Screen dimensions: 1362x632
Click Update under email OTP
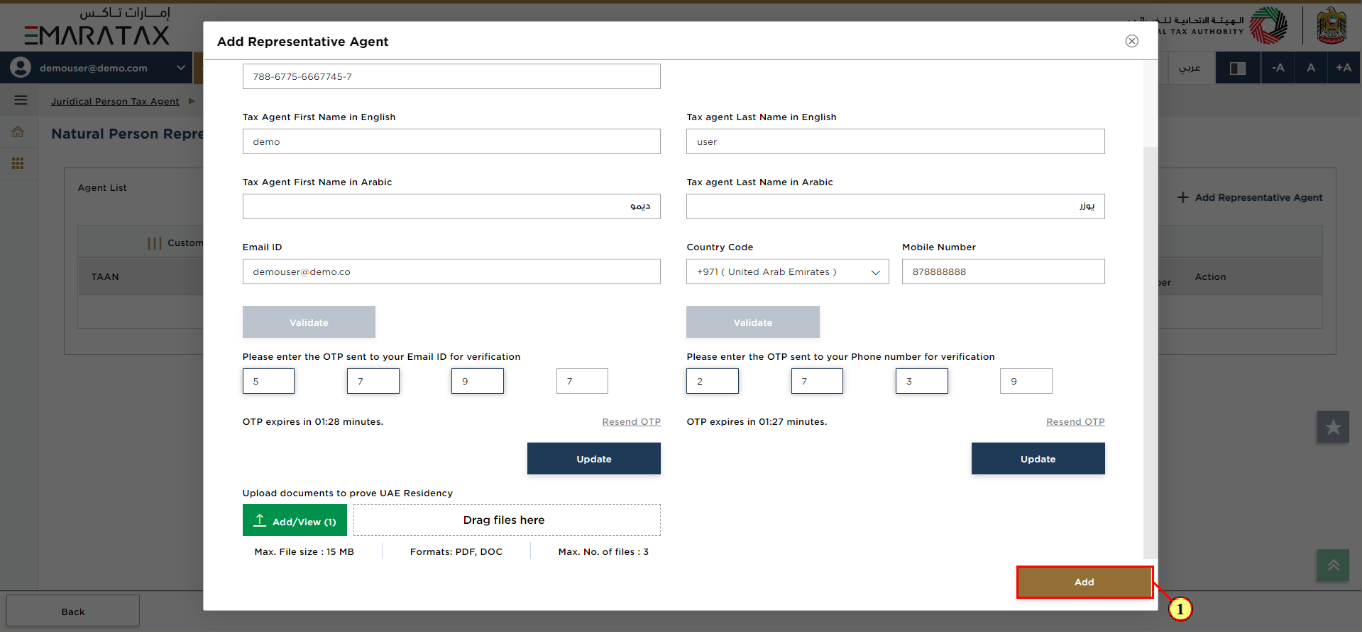[594, 459]
